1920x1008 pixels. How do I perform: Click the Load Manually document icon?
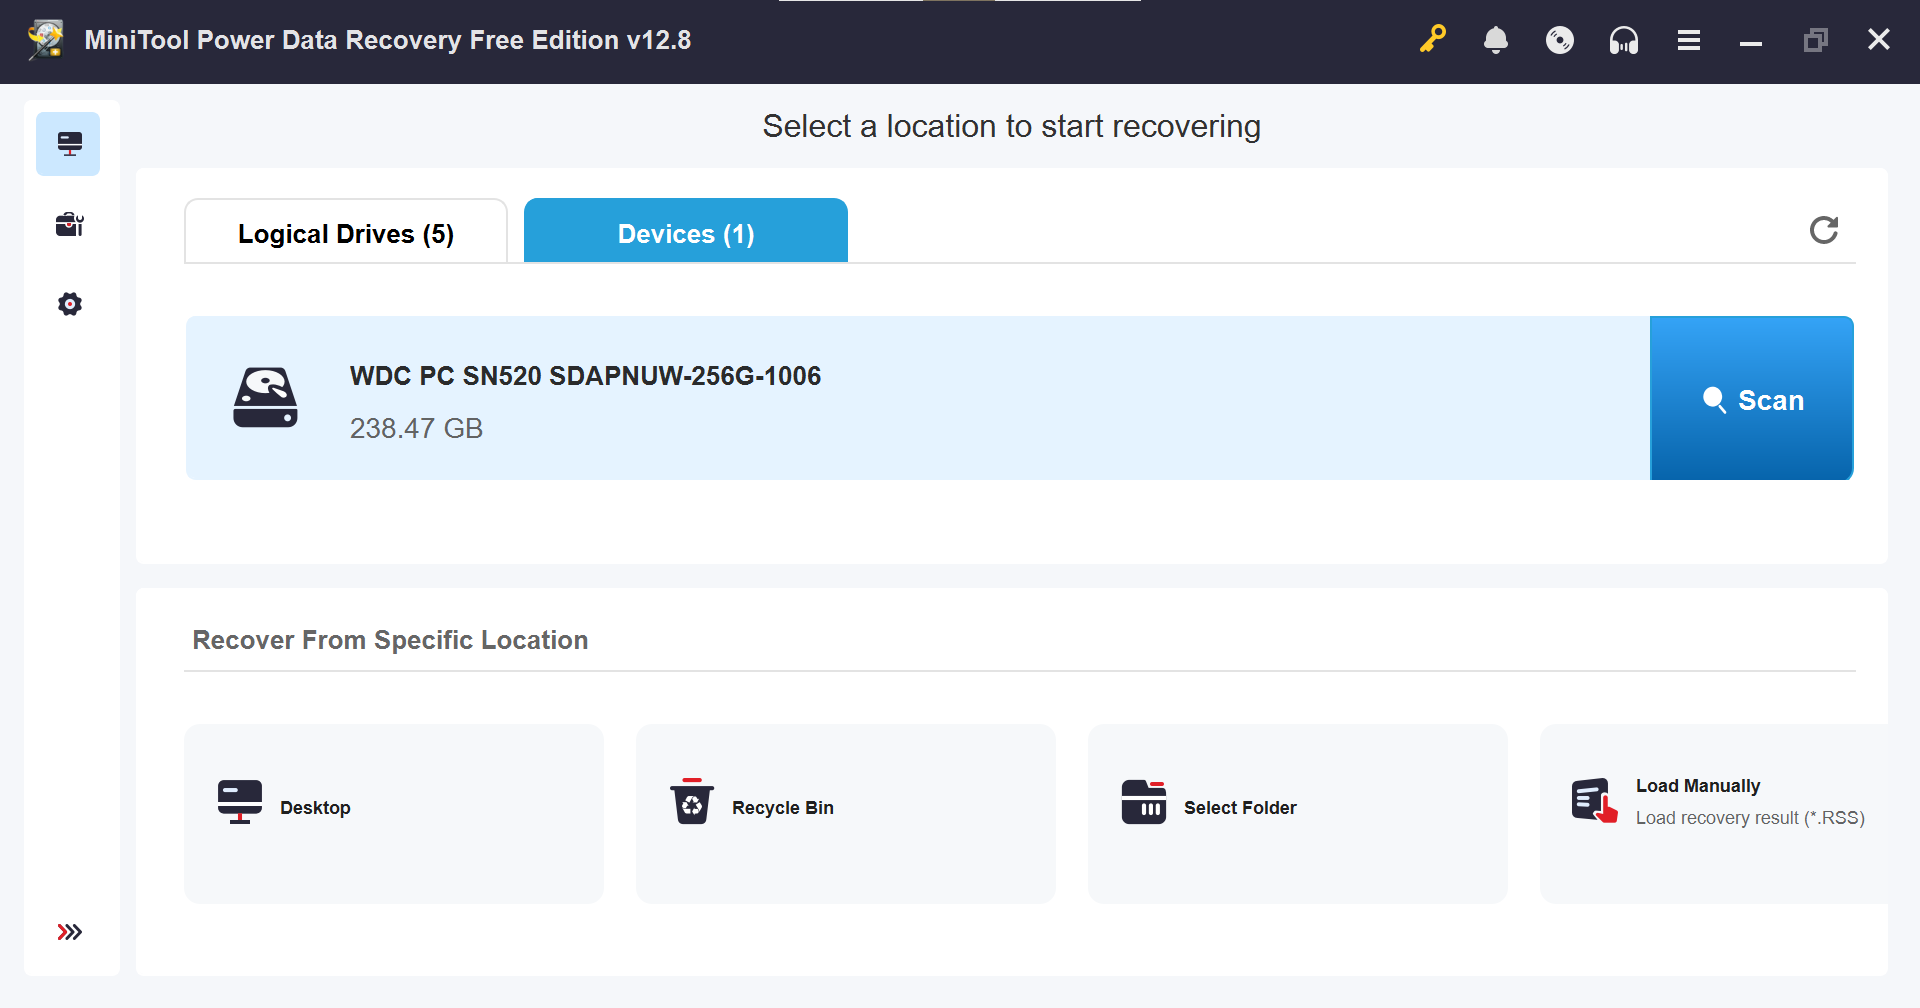(x=1594, y=801)
